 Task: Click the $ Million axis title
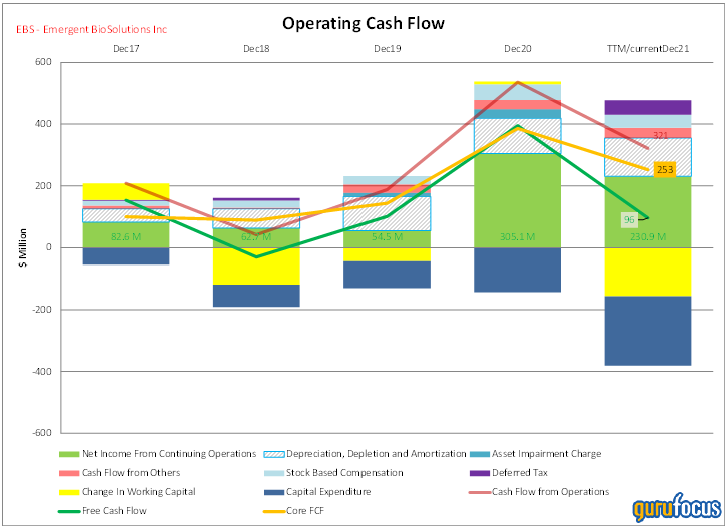(23, 248)
